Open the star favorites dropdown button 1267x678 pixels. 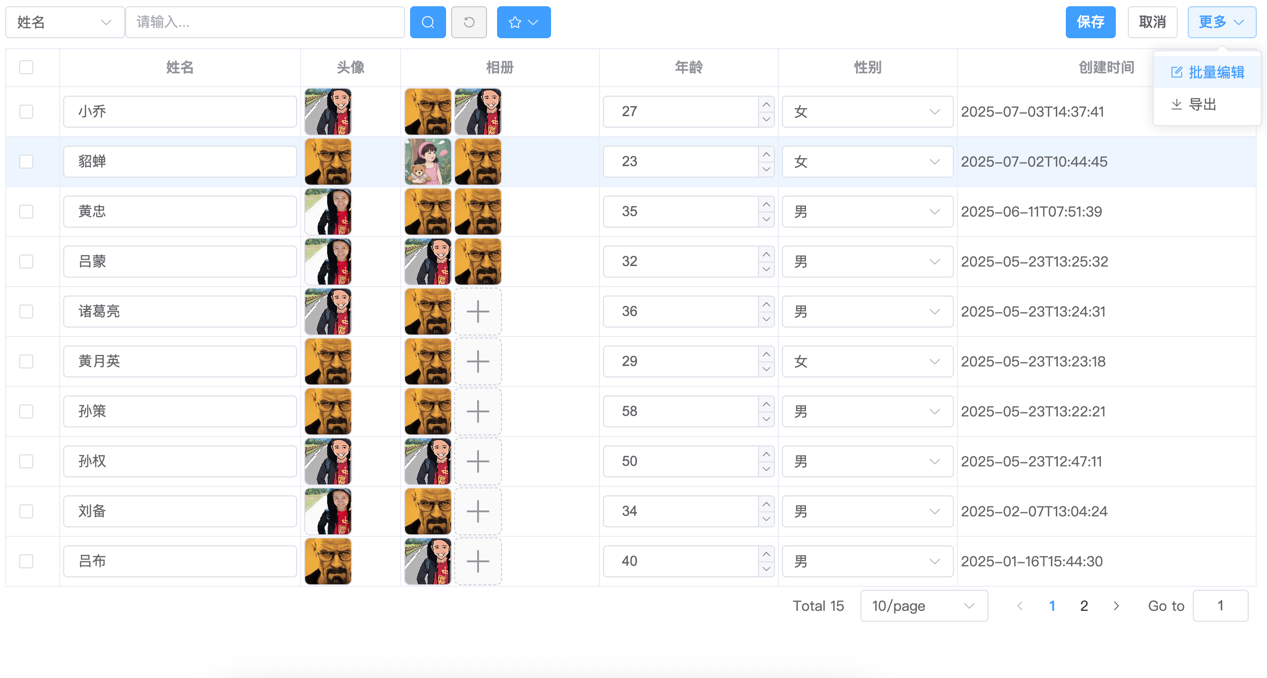click(x=524, y=22)
